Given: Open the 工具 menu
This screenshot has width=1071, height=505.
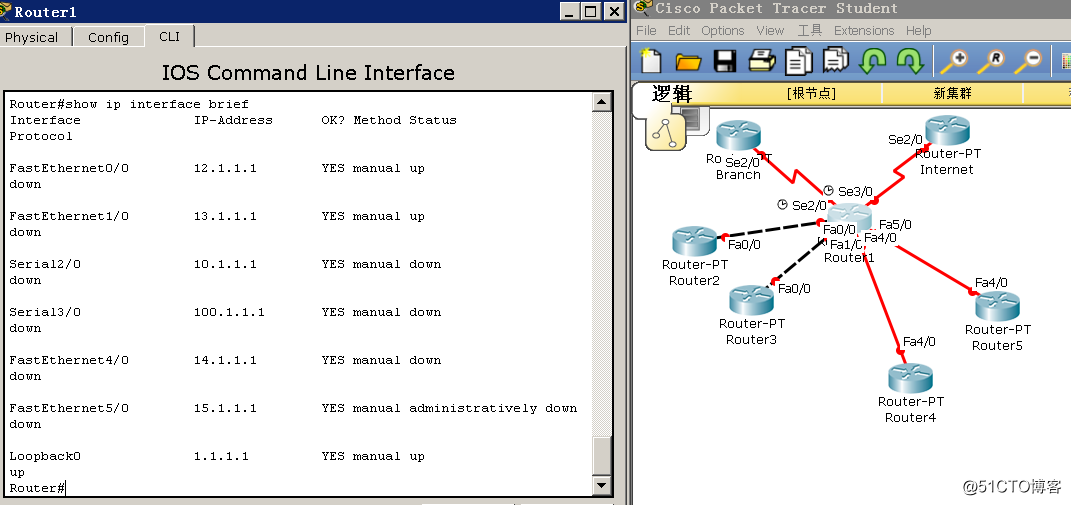Looking at the screenshot, I should 810,31.
